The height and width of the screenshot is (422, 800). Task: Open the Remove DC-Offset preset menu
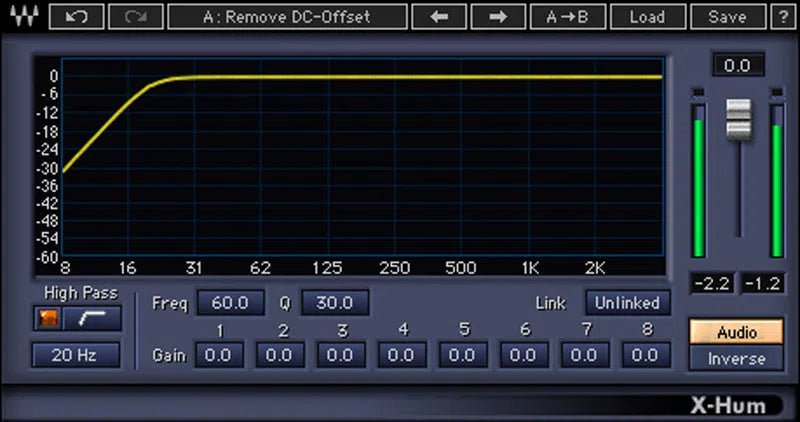[x=287, y=17]
